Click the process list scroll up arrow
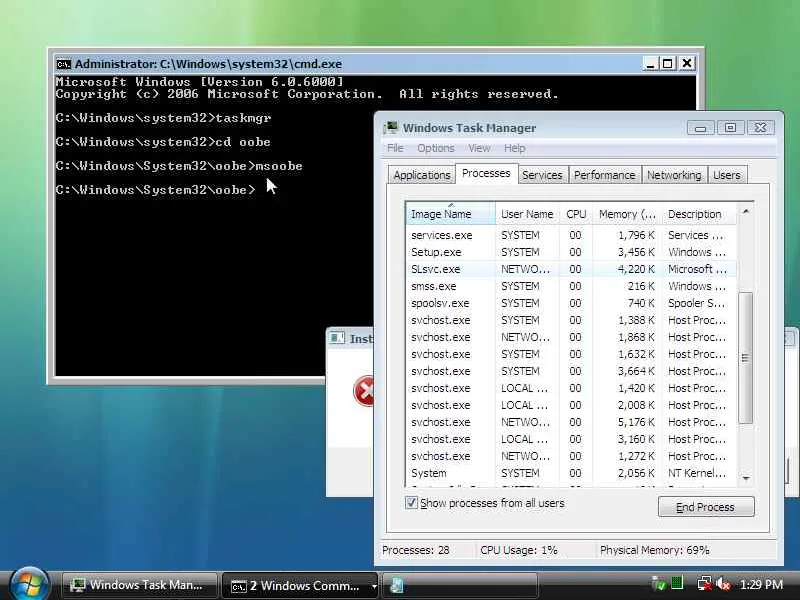800x600 pixels. tap(745, 211)
